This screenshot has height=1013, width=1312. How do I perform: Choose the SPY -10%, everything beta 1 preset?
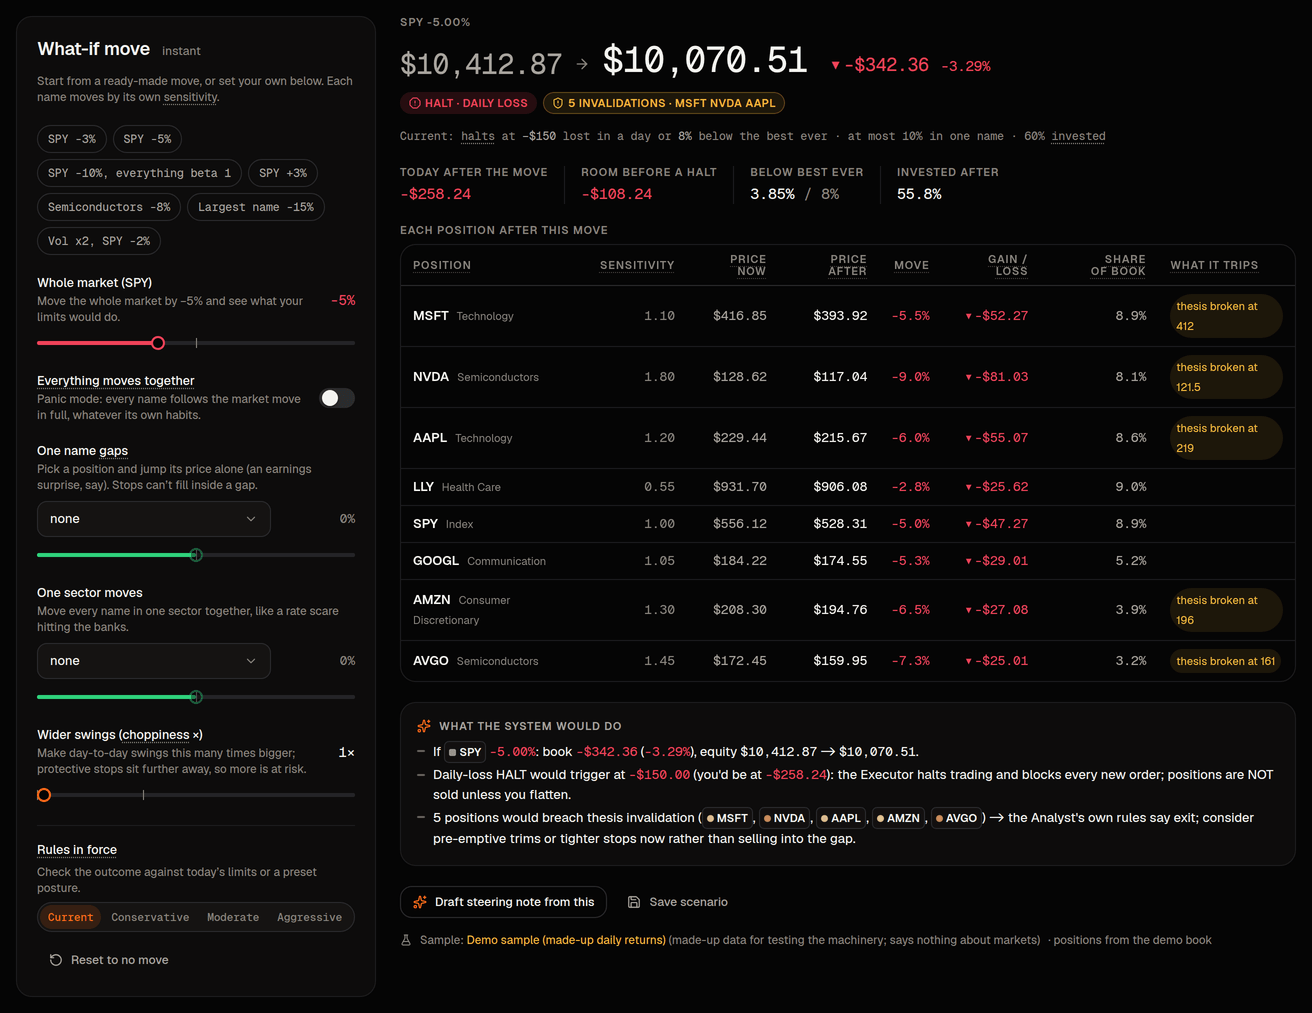tap(140, 173)
